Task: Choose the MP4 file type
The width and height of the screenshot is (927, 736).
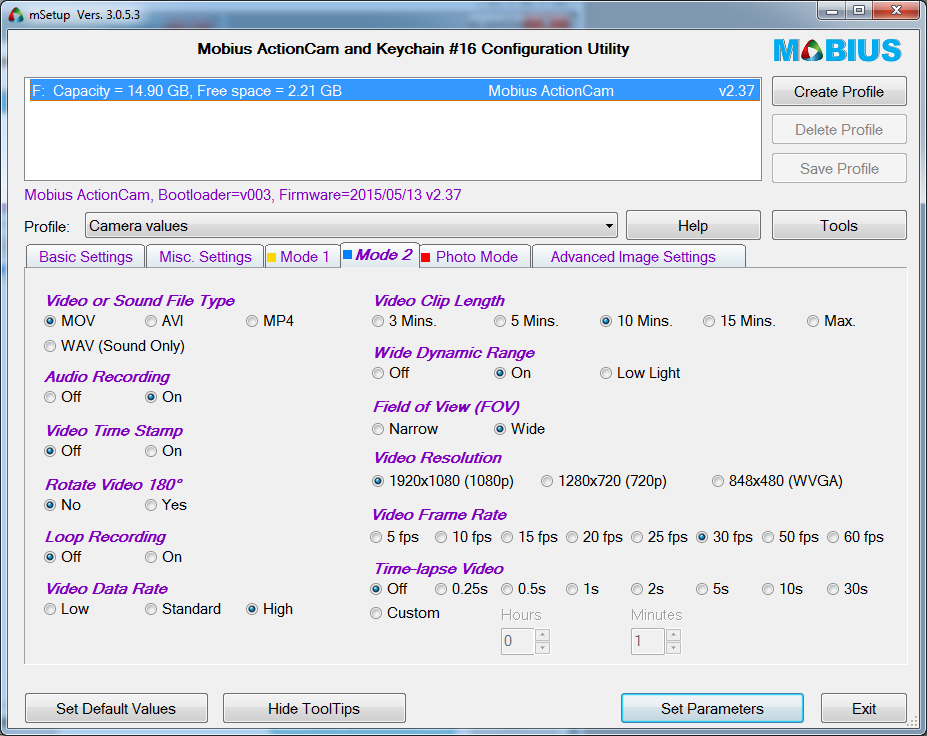Action: point(270,321)
